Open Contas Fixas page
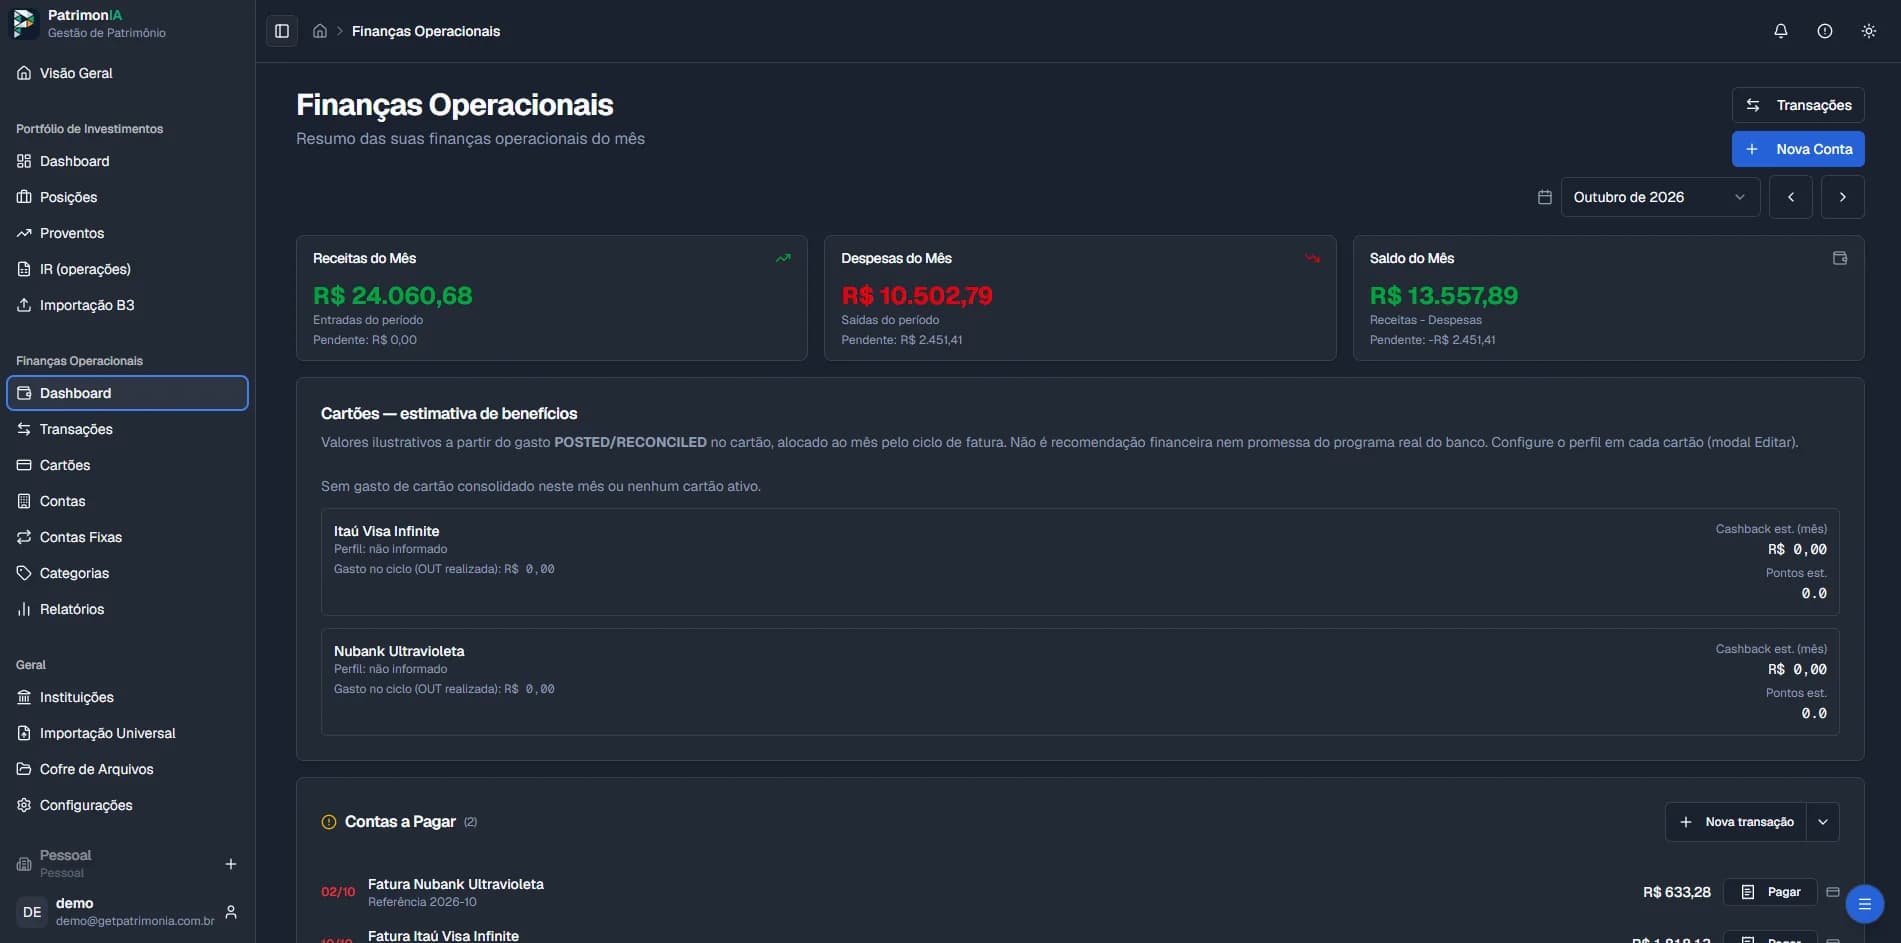 click(127, 537)
